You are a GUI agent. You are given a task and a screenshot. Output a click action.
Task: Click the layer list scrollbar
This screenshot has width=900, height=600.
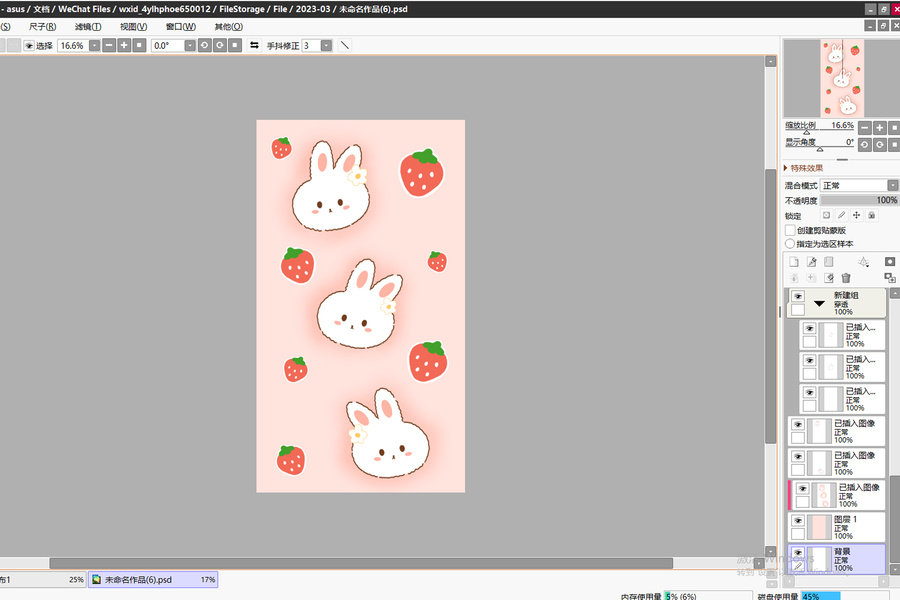click(x=895, y=519)
